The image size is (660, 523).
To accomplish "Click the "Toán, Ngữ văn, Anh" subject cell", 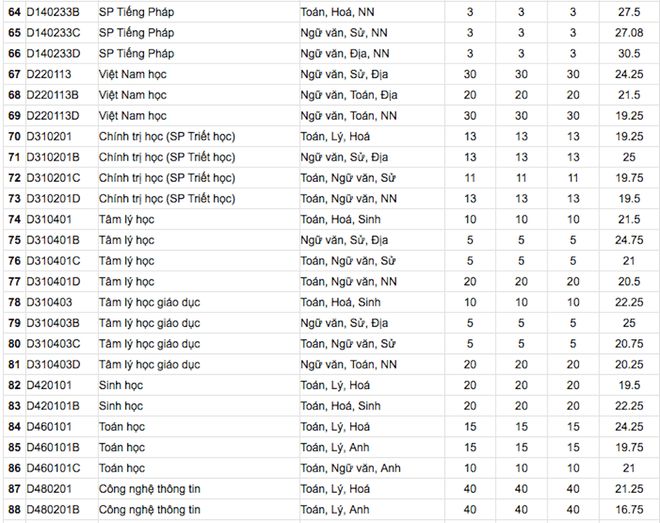I will click(x=351, y=468).
